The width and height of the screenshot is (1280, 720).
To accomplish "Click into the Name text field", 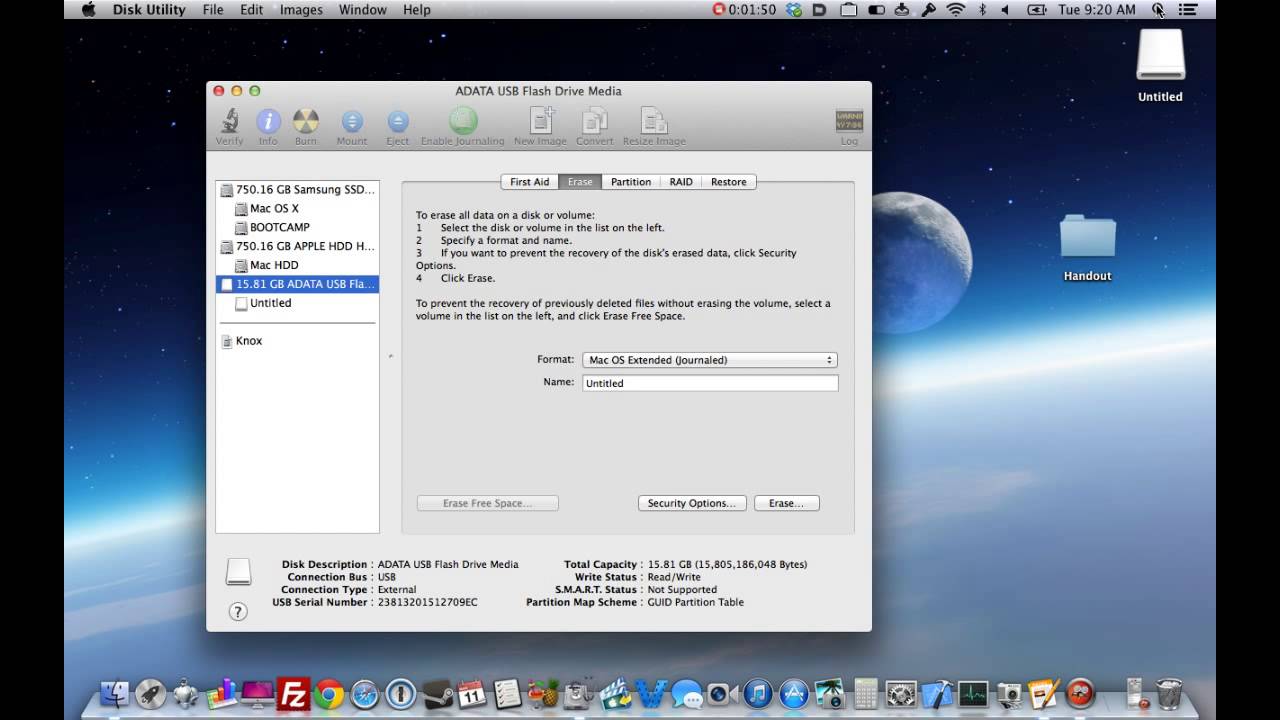I will click(710, 383).
